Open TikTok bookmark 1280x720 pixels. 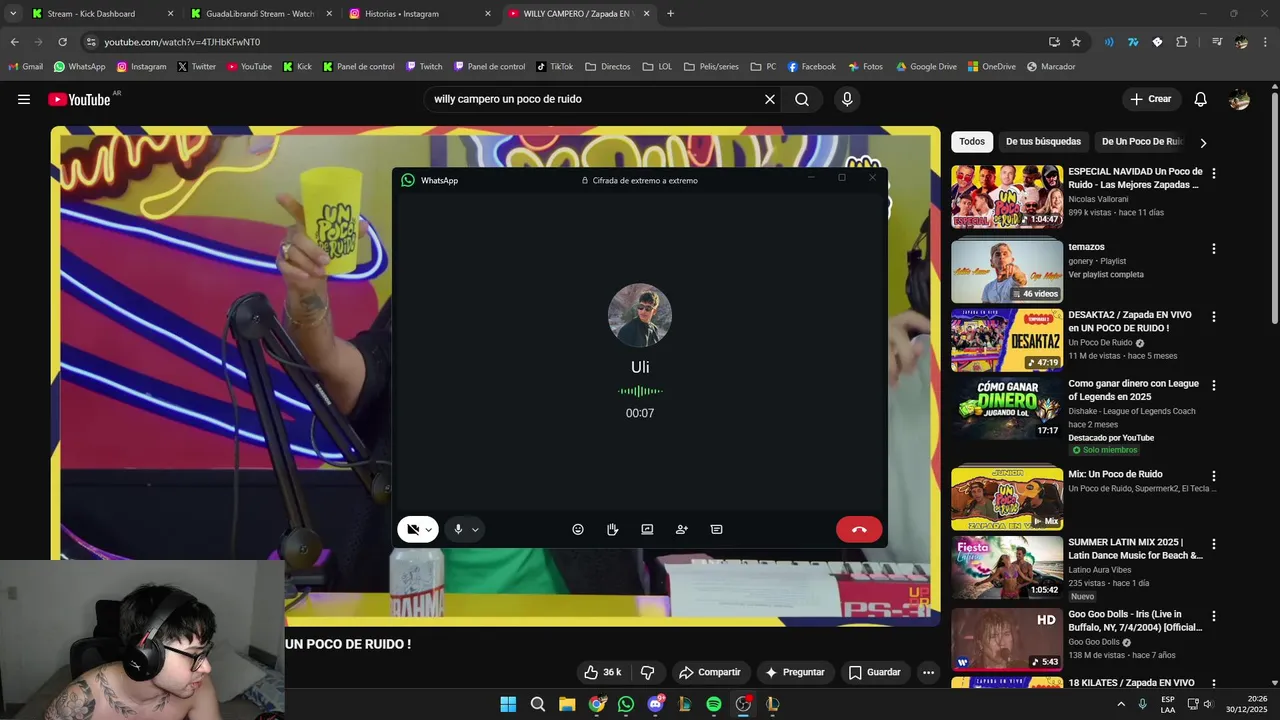pyautogui.click(x=555, y=67)
